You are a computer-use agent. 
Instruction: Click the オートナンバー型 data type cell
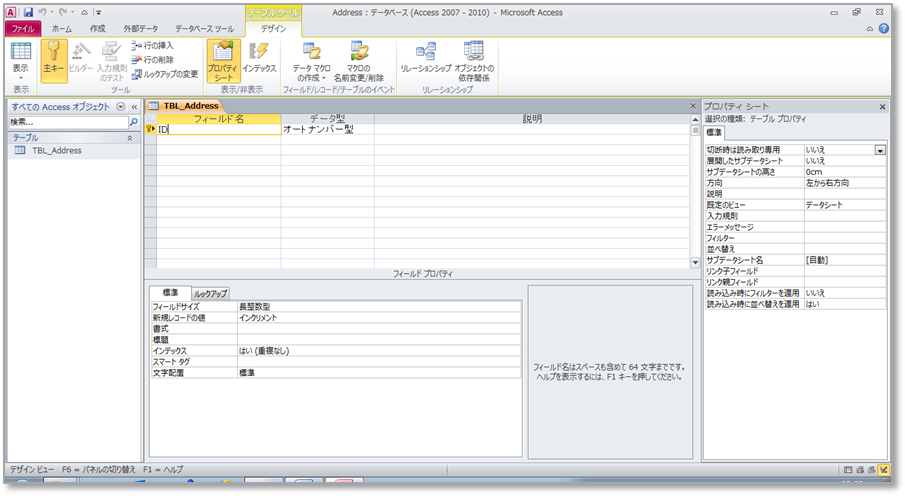tap(327, 129)
